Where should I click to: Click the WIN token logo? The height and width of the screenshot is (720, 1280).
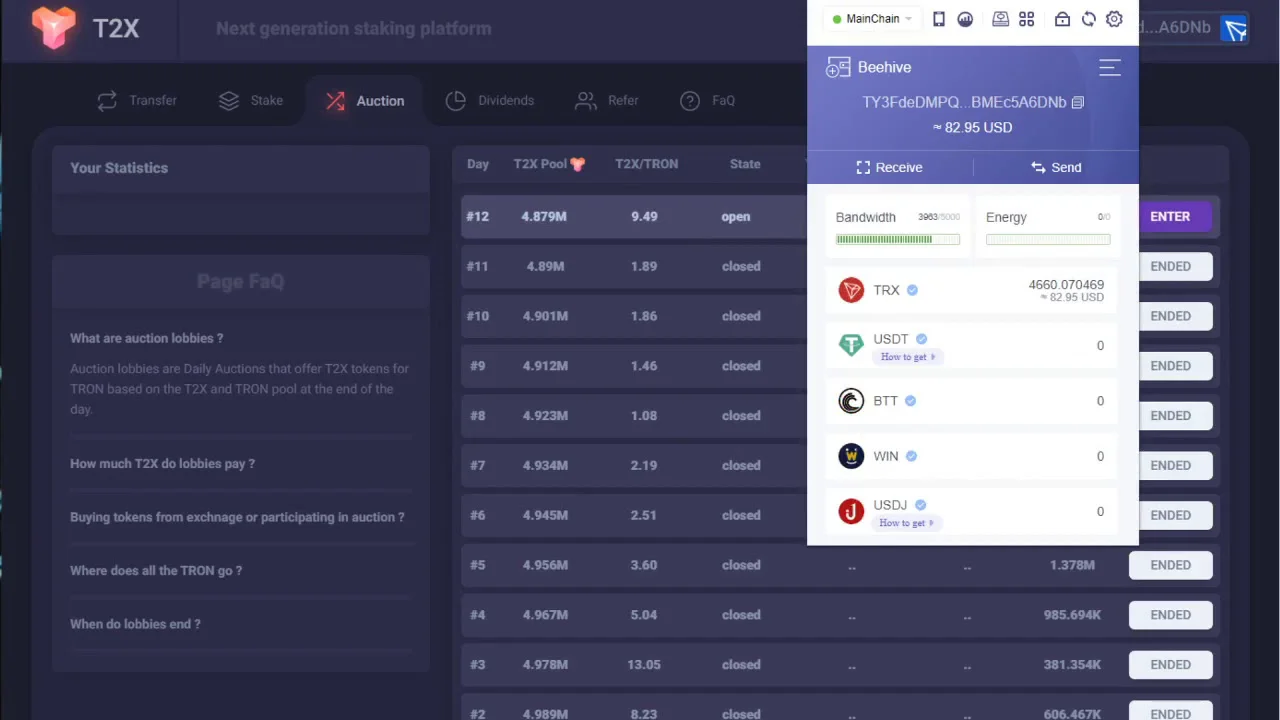[851, 456]
